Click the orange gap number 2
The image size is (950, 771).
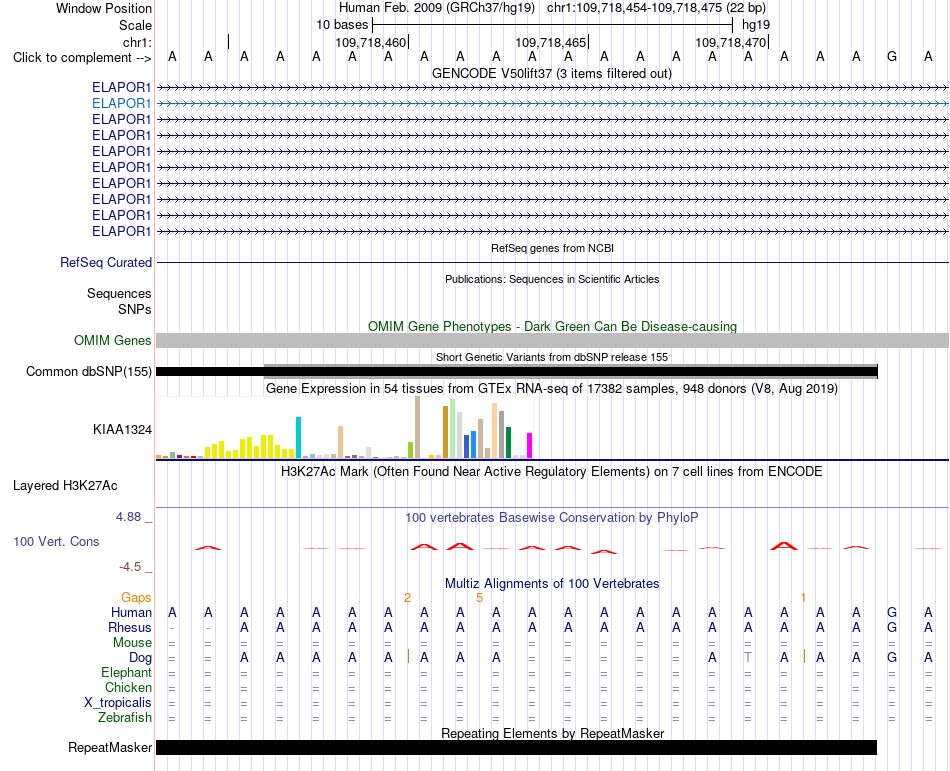[407, 598]
